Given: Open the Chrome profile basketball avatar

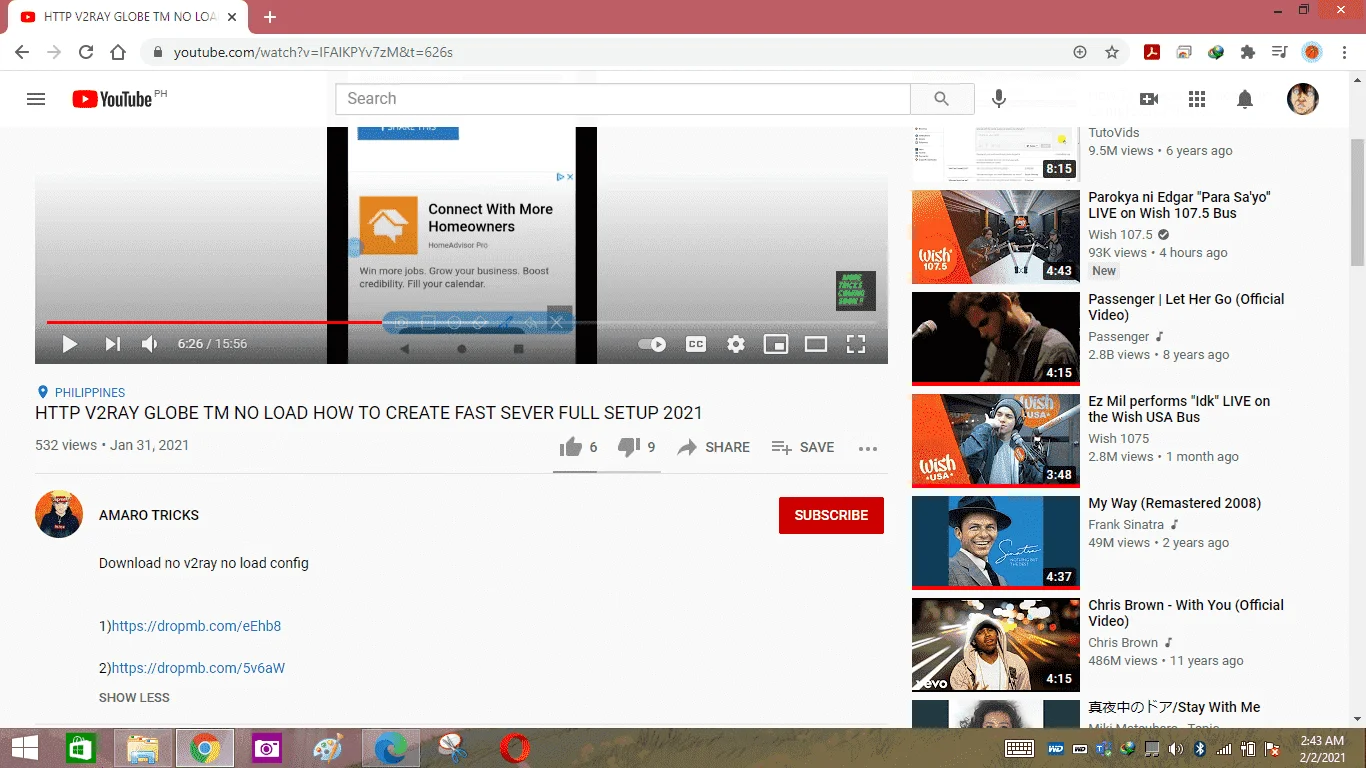Looking at the screenshot, I should pyautogui.click(x=1312, y=52).
